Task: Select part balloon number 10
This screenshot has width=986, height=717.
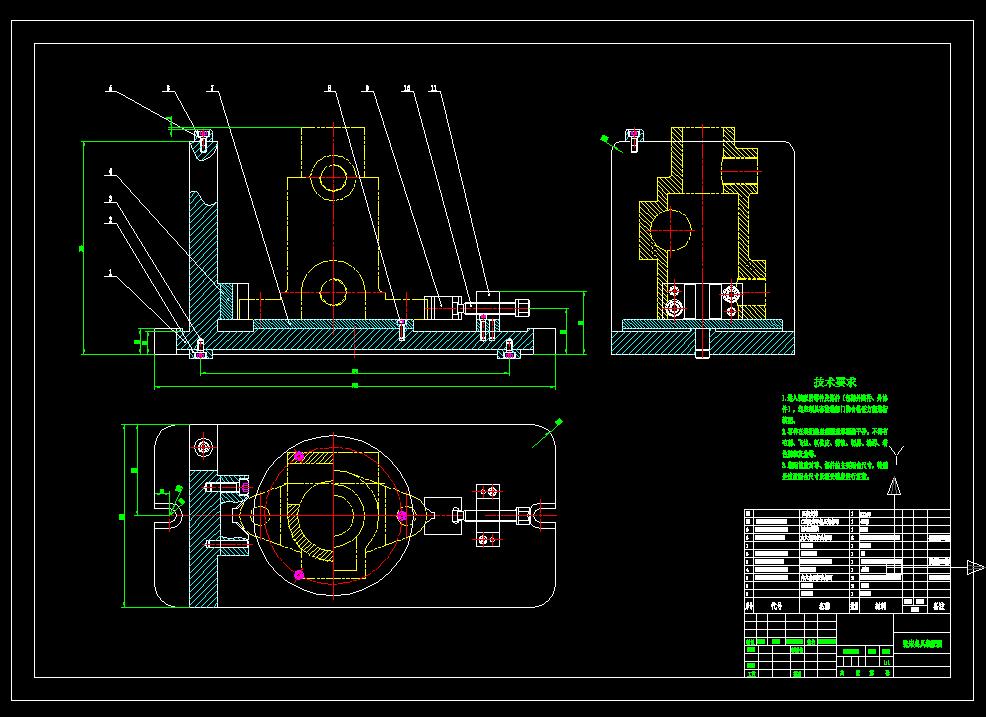Action: click(x=407, y=89)
